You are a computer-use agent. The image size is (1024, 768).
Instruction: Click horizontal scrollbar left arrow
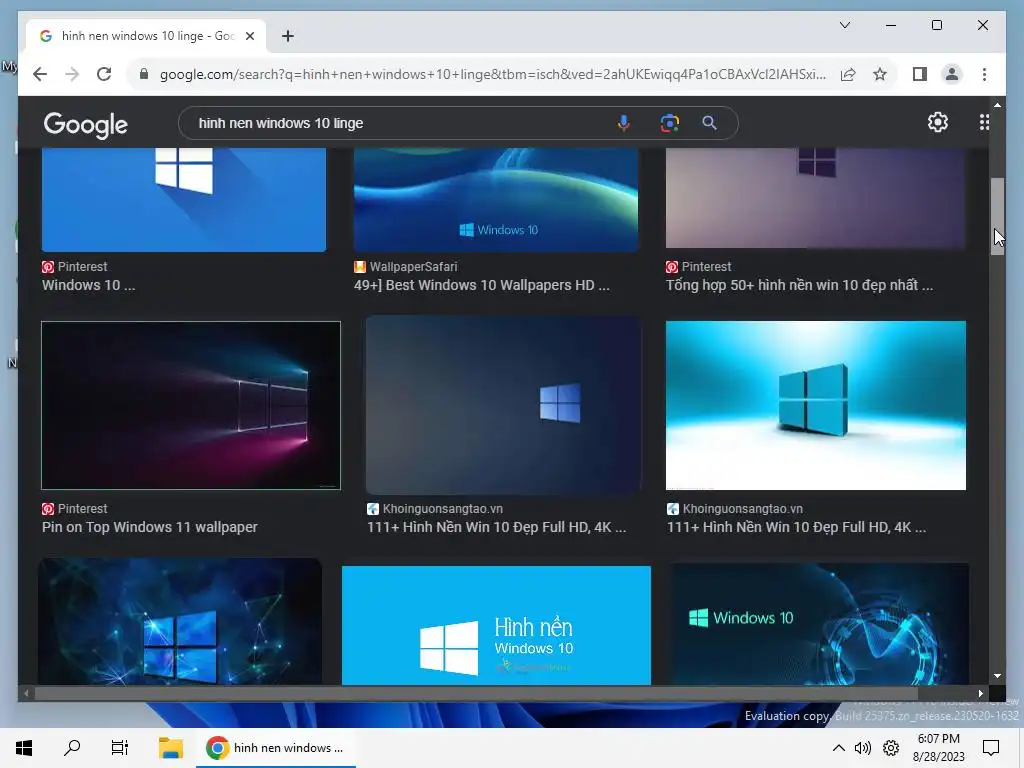[x=26, y=694]
